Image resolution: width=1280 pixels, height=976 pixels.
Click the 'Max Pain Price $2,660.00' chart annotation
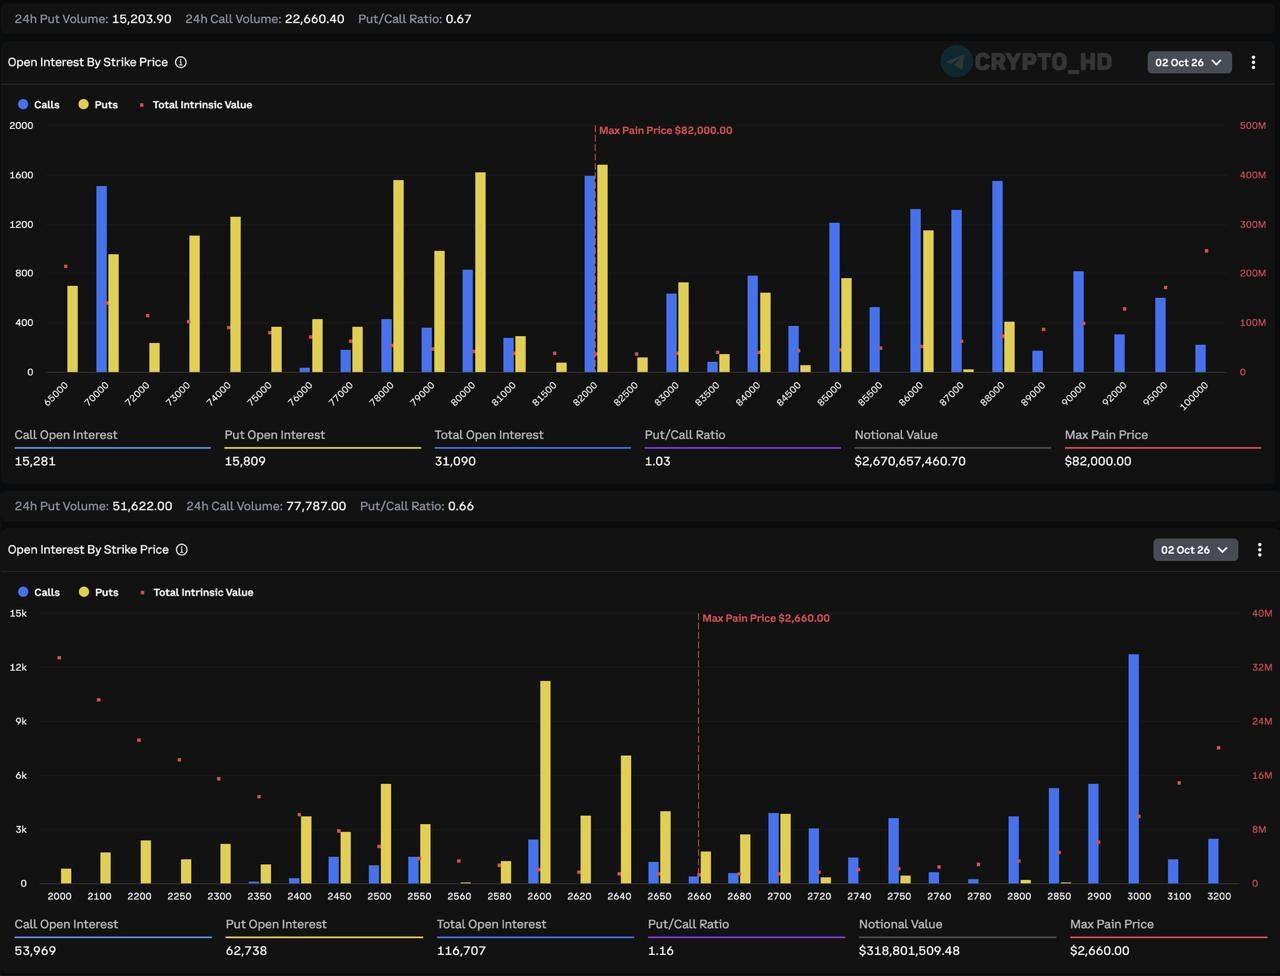click(x=766, y=618)
